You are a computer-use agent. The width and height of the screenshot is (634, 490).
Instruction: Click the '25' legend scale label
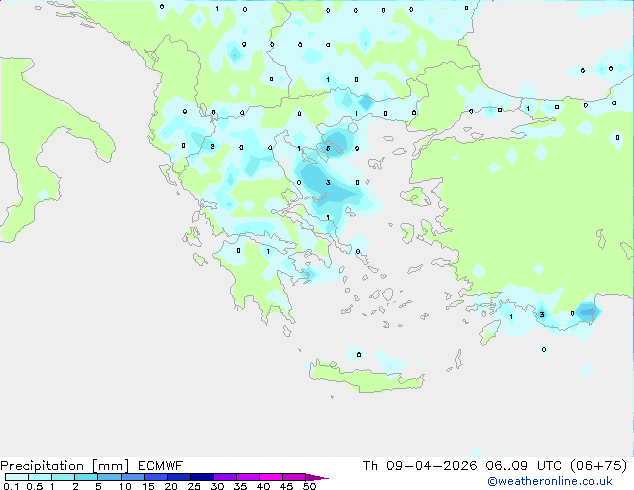pos(194,486)
